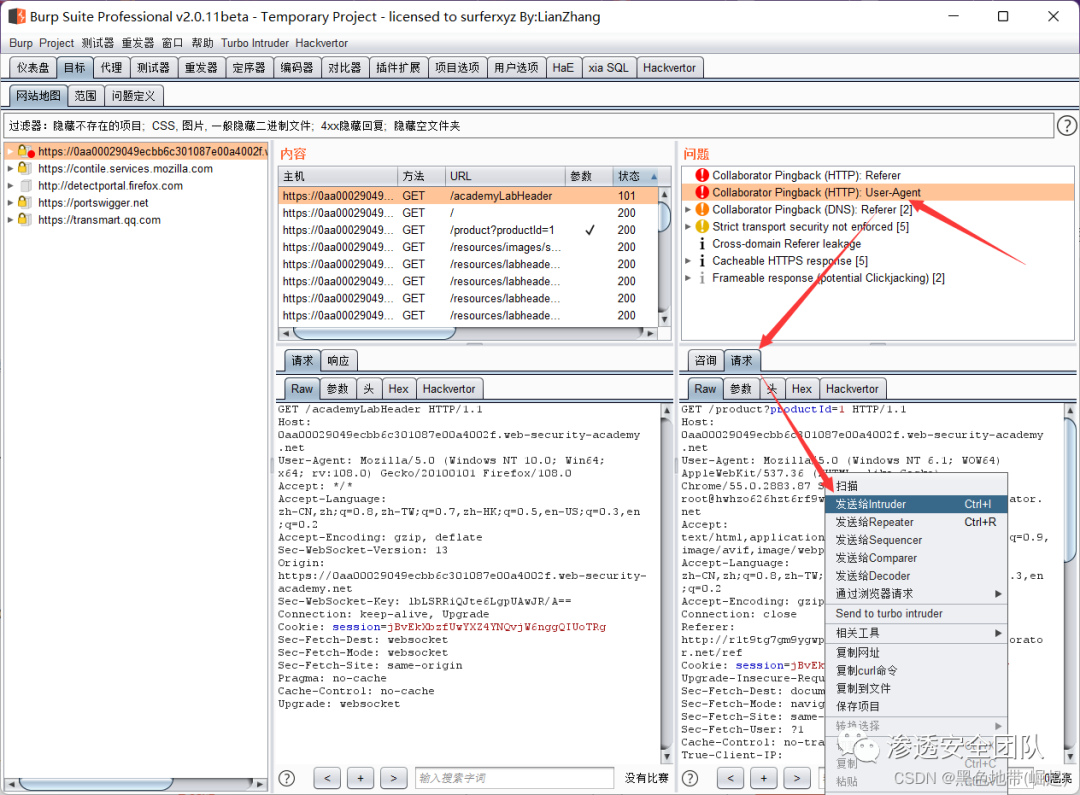This screenshot has height=795, width=1080.
Task: Open the 咨询 tab in issues pane
Action: [705, 360]
